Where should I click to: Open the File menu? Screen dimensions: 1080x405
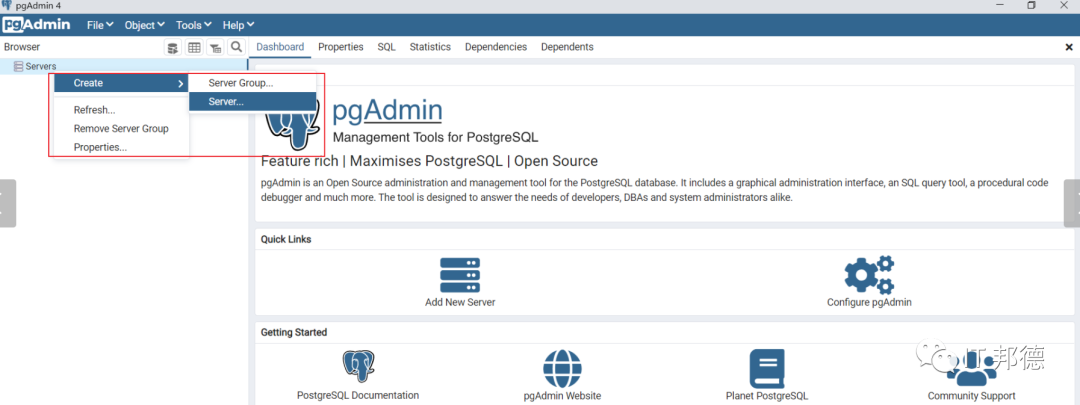pyautogui.click(x=100, y=25)
